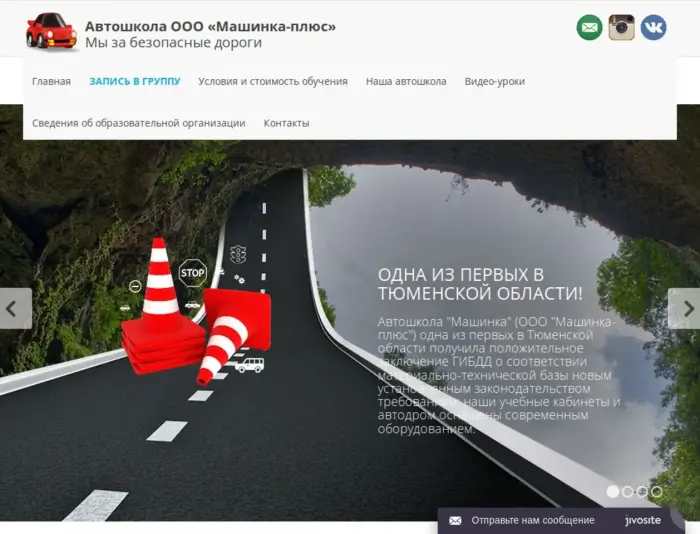This screenshot has width=700, height=534.
Task: Go to the Контакты page
Action: pyautogui.click(x=286, y=123)
